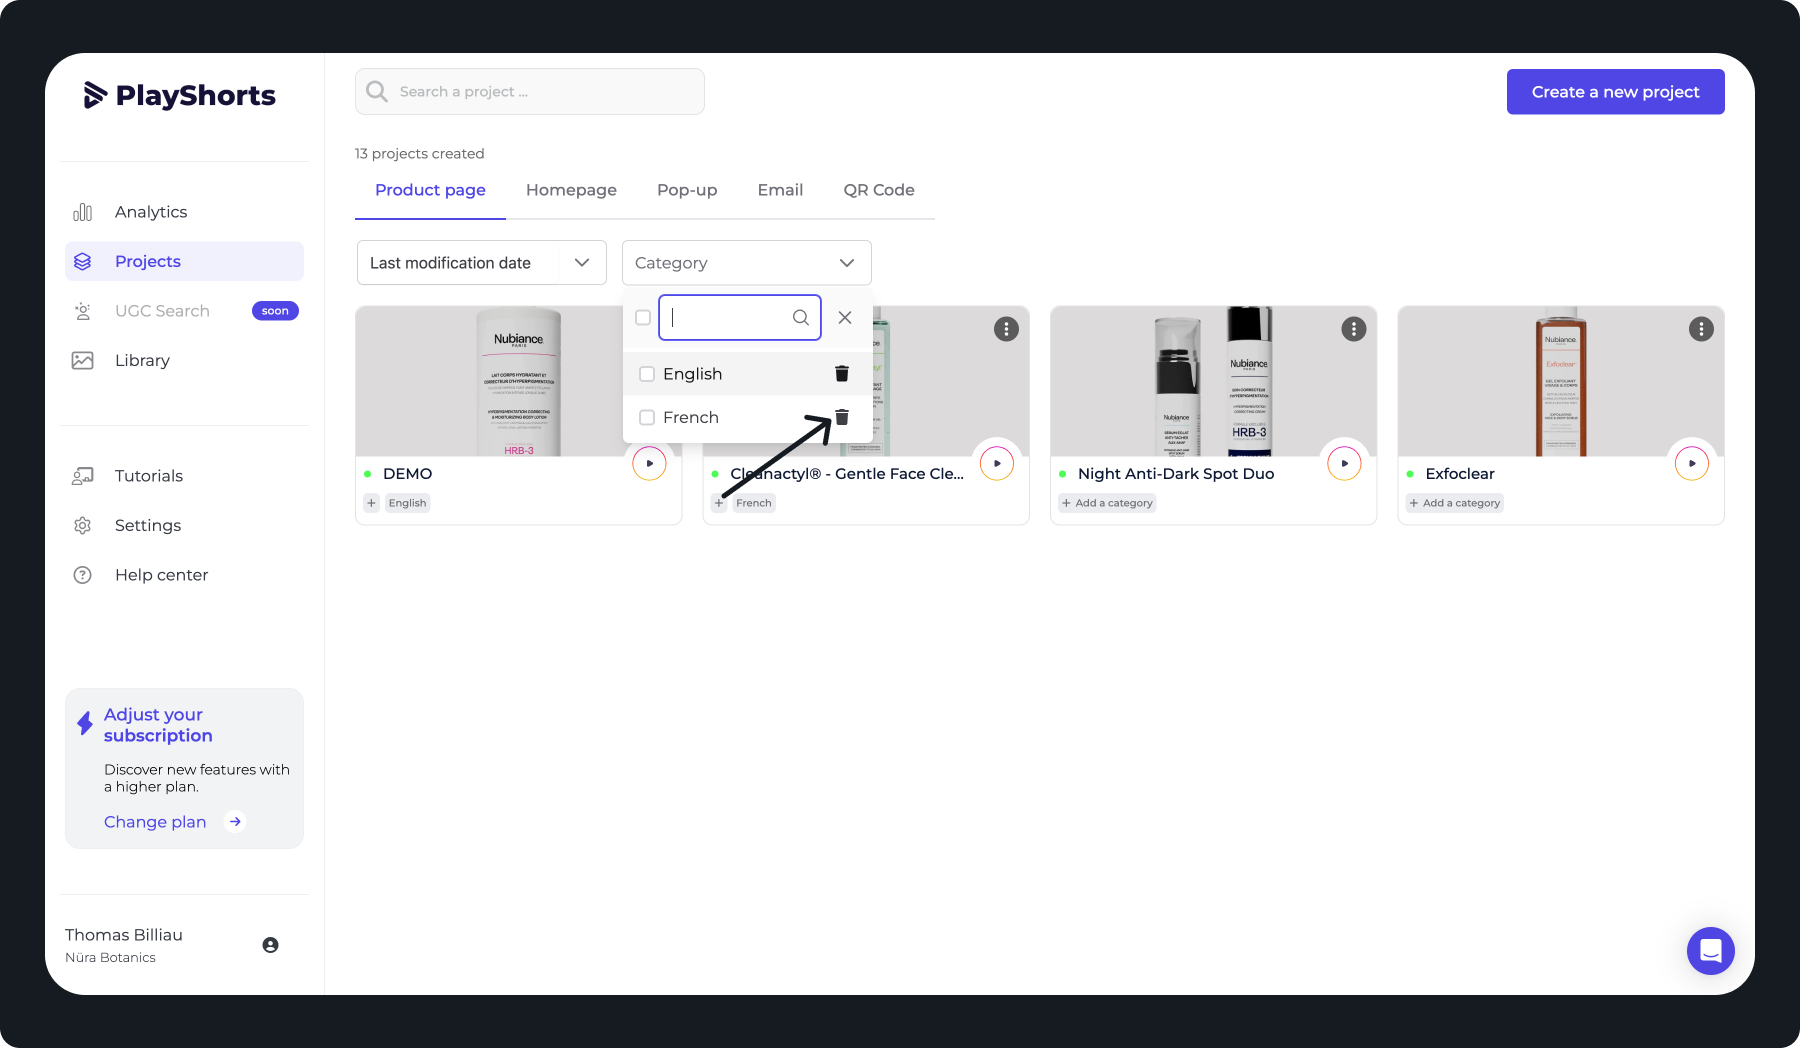Delete the French category with trash icon
1800x1048 pixels.
click(842, 417)
